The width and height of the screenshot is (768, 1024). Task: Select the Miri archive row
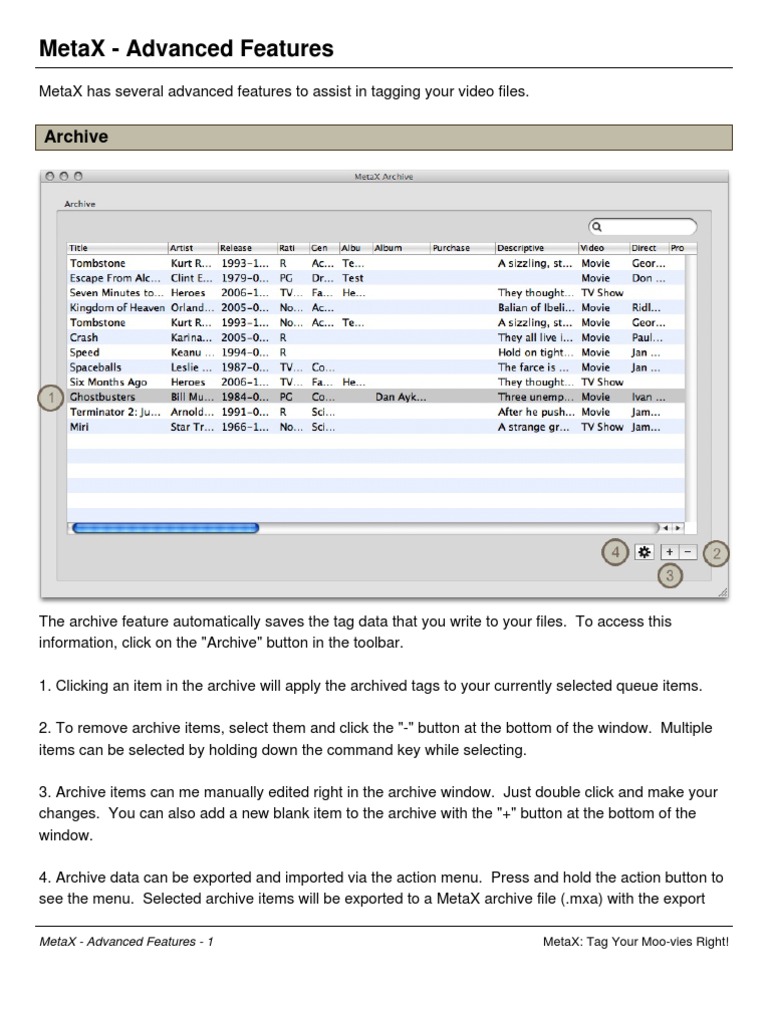376,427
